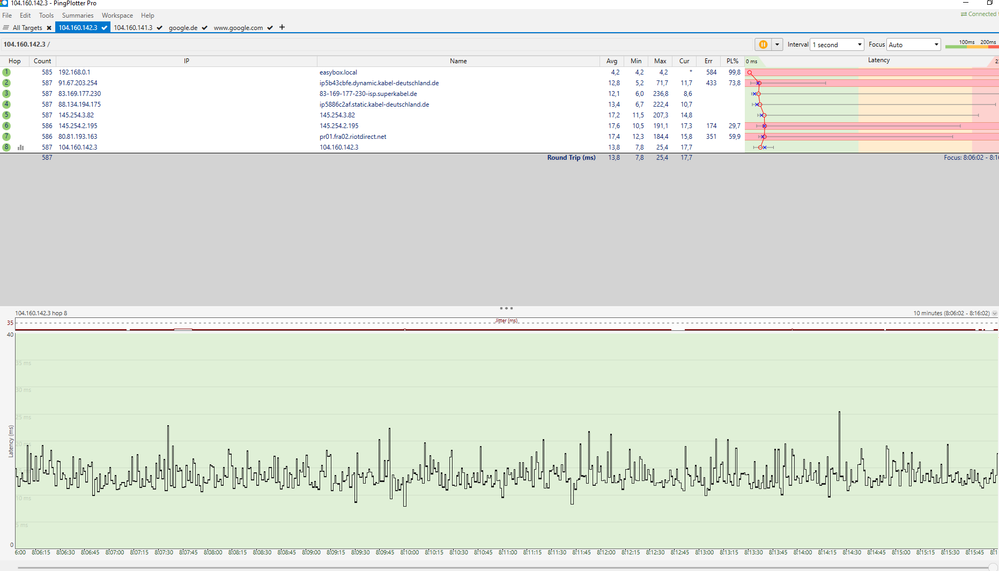The width and height of the screenshot is (999, 571).
Task: Close the All Targets tab with its X
Action: point(49,28)
